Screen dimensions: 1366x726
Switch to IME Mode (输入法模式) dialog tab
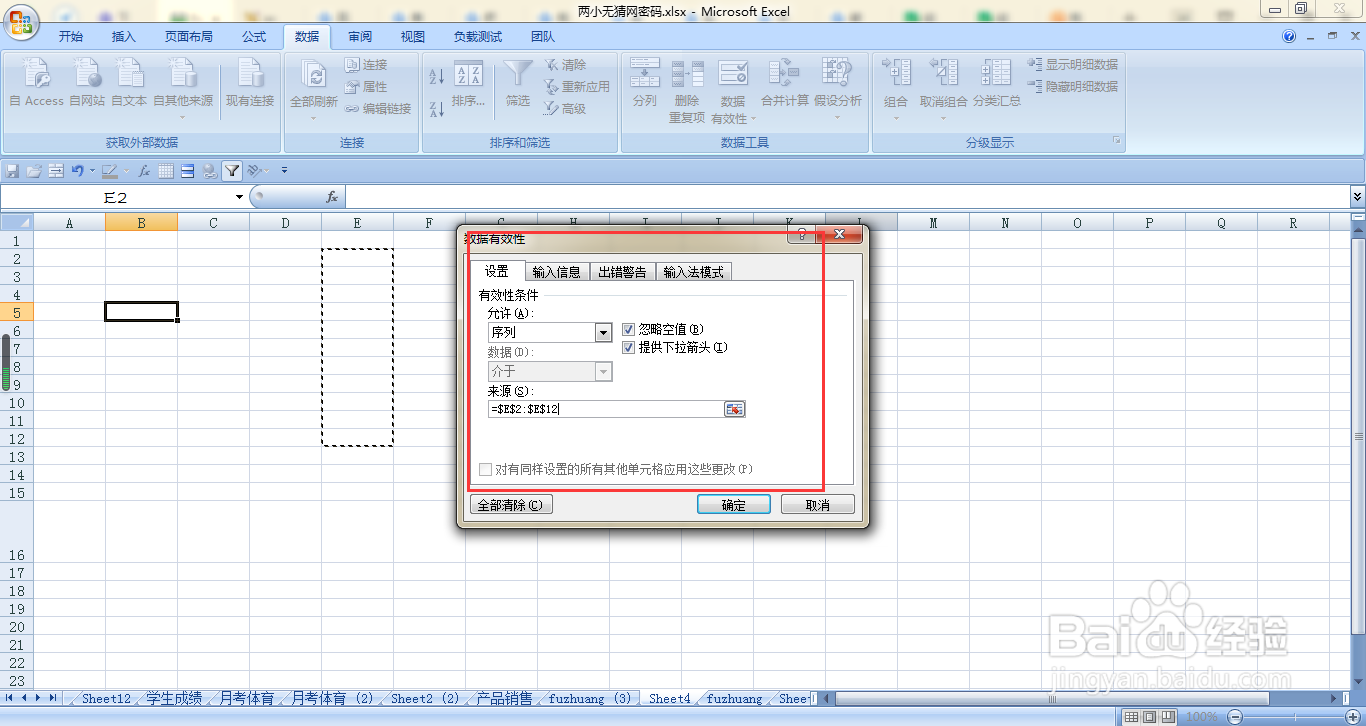point(695,272)
